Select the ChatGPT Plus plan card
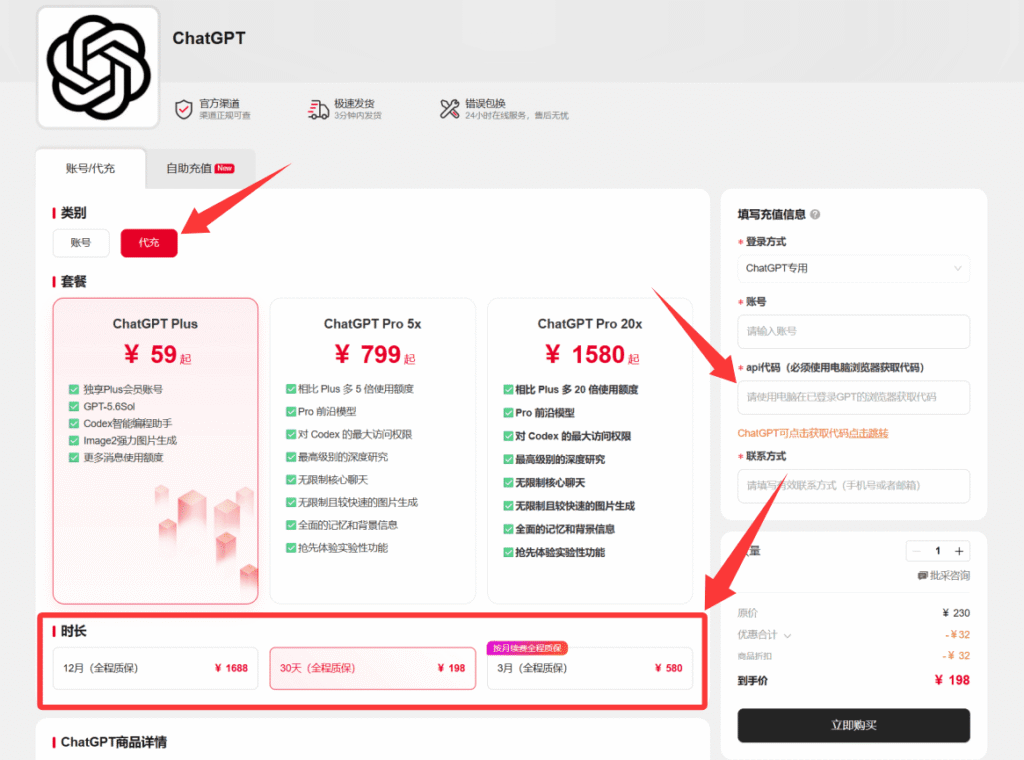1024x760 pixels. tap(155, 451)
